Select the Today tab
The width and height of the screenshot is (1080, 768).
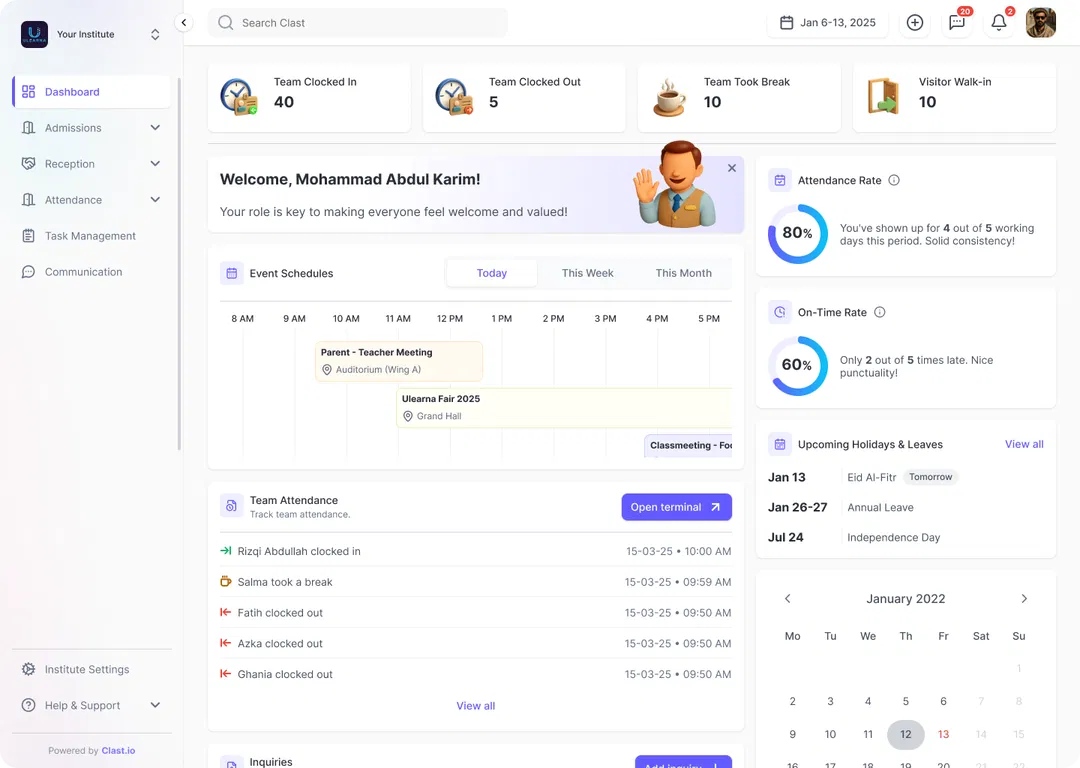point(492,273)
